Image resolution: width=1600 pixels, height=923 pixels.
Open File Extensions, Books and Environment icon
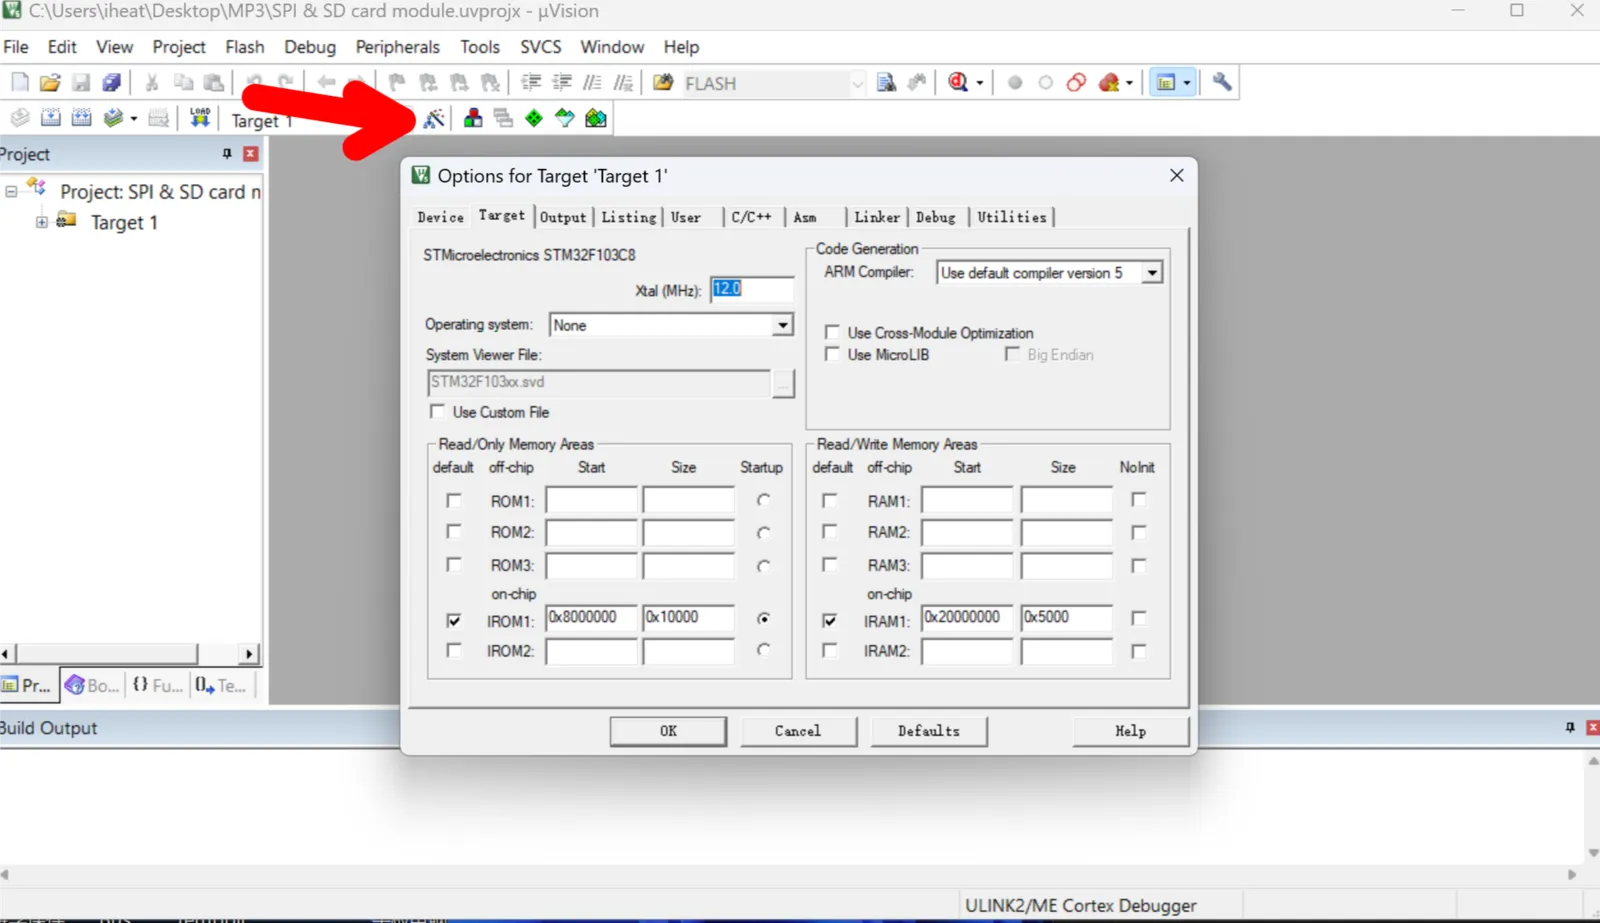(473, 118)
